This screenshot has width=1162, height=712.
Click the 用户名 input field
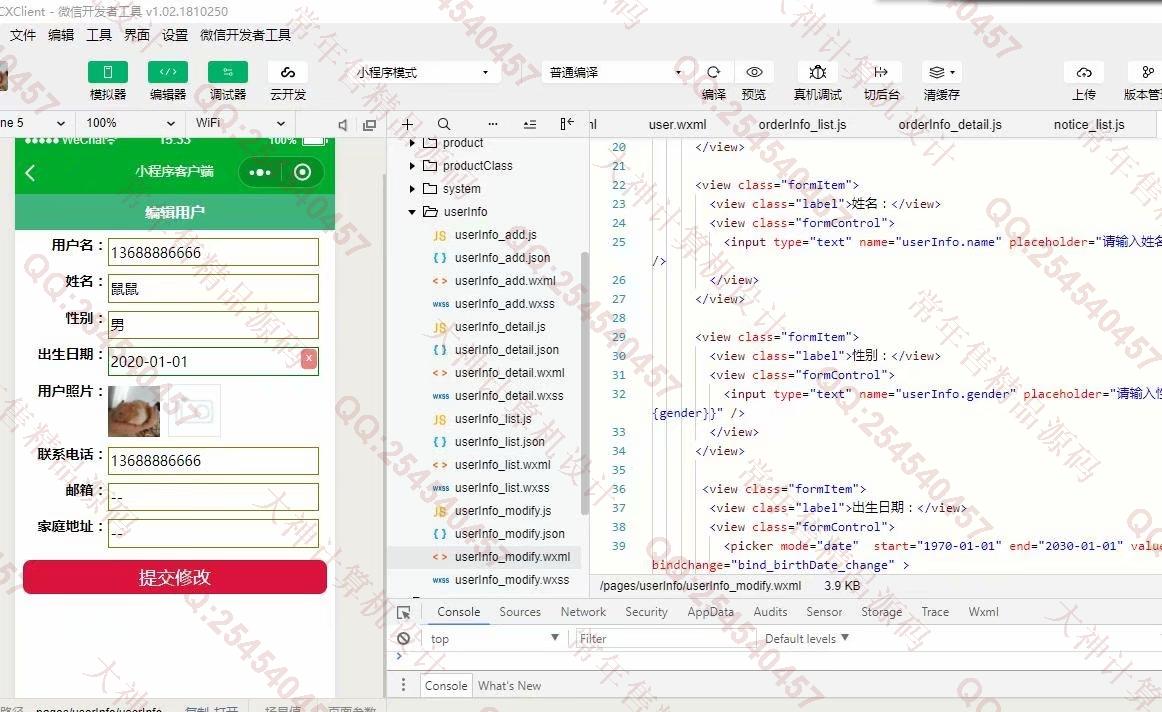(x=213, y=252)
